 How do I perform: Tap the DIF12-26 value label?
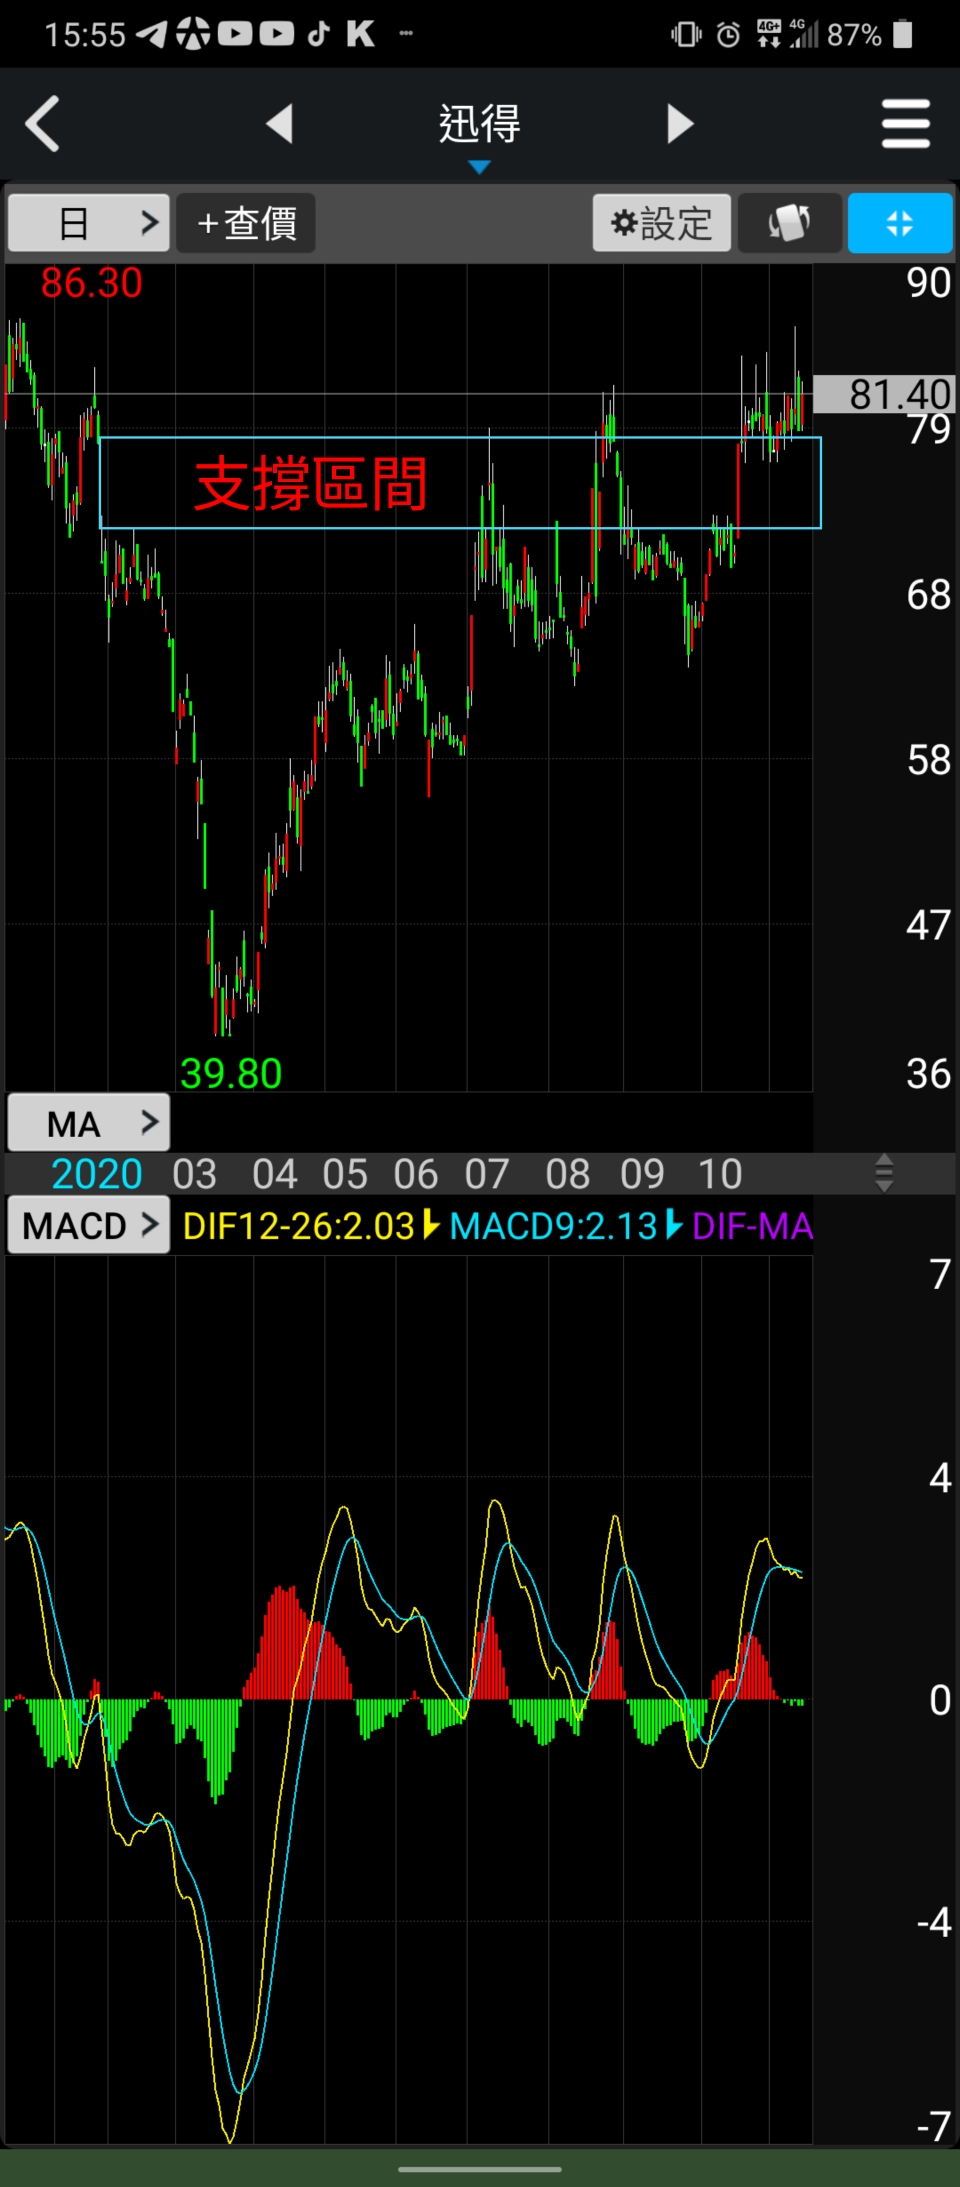[x=299, y=1226]
